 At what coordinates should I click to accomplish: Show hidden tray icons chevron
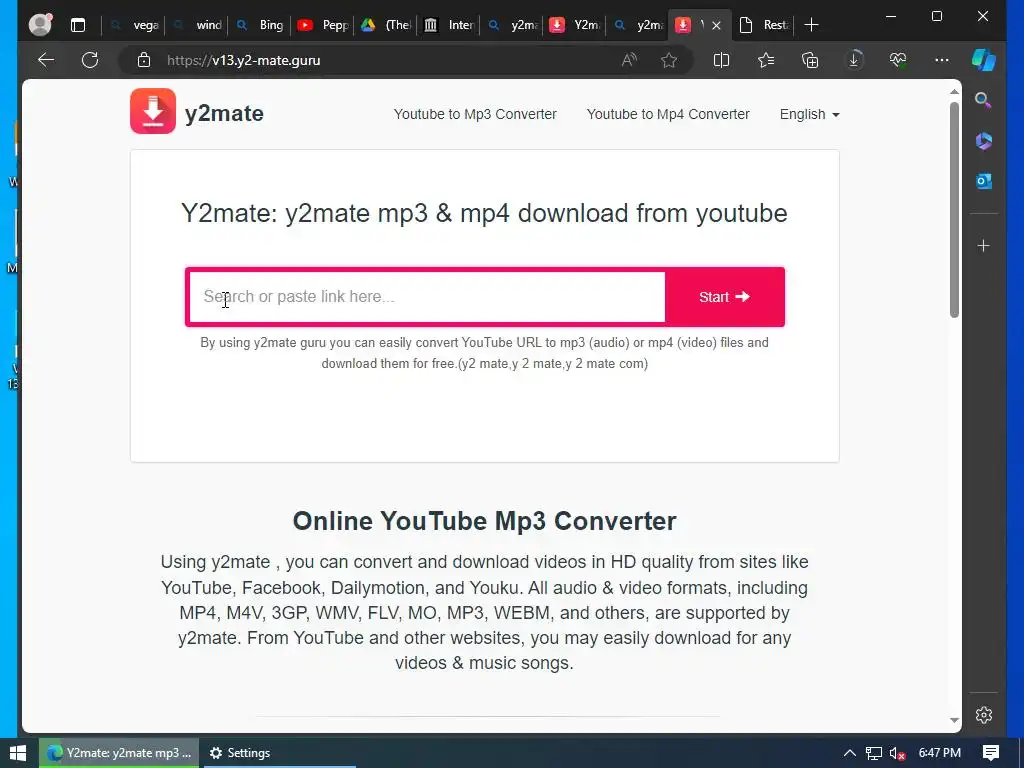click(850, 753)
